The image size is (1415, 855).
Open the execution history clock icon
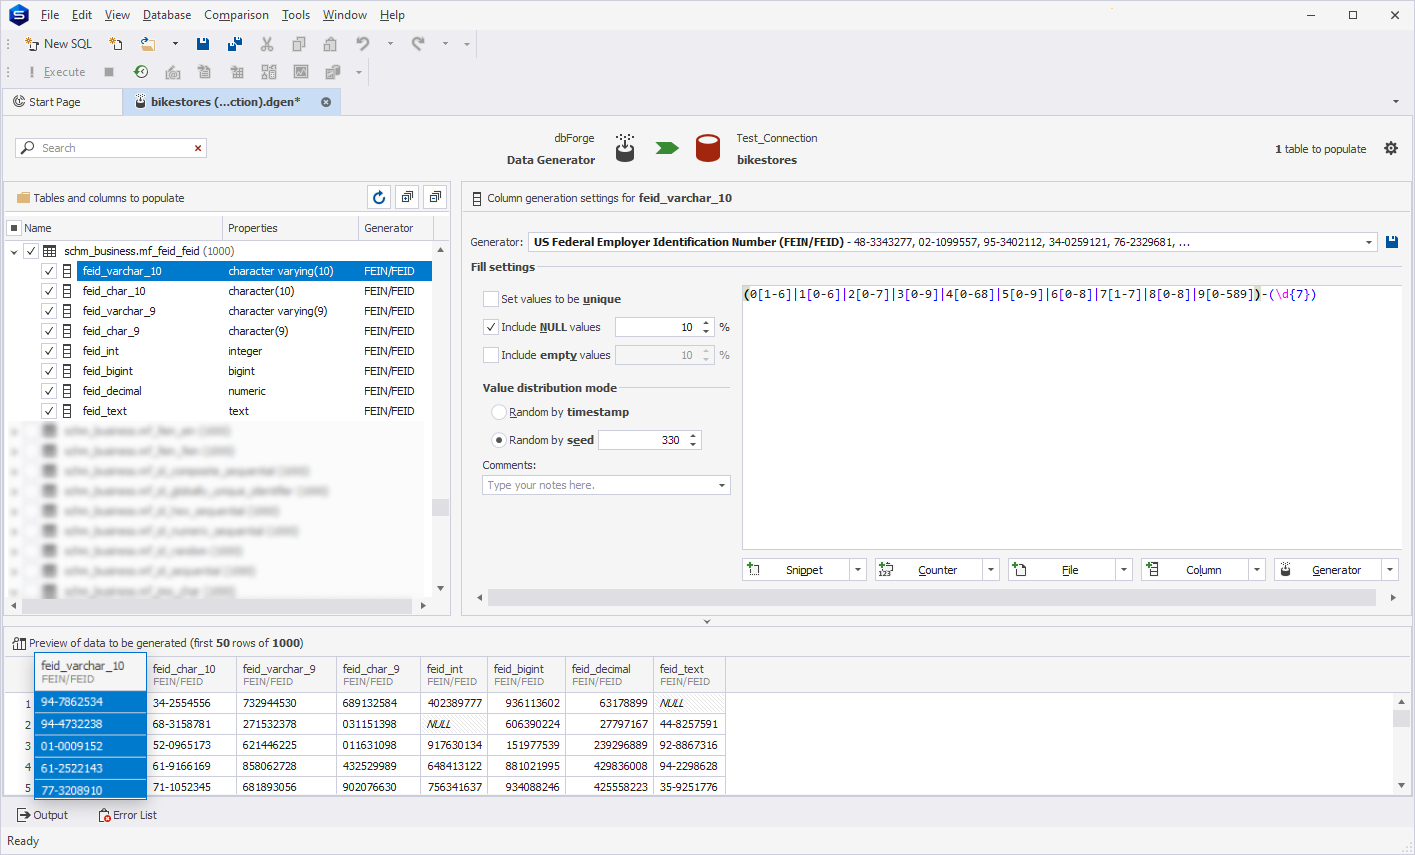coord(141,72)
